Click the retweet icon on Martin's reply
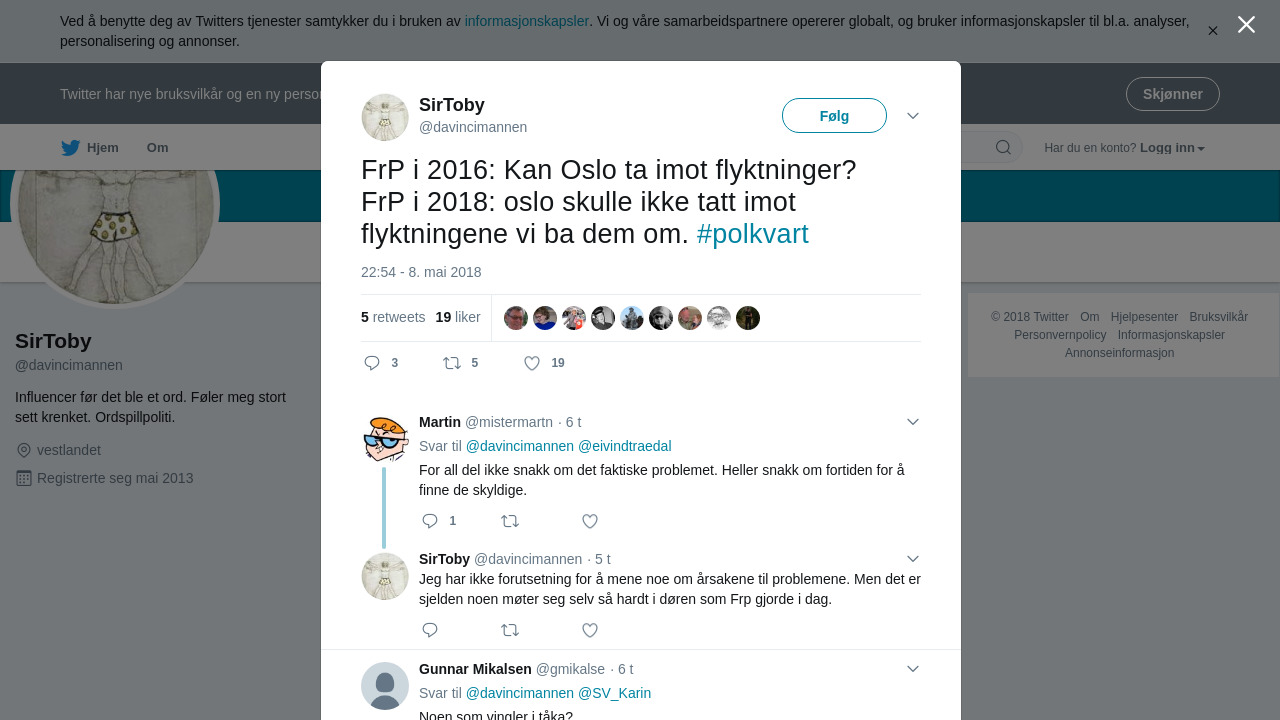1280x720 pixels. click(510, 521)
